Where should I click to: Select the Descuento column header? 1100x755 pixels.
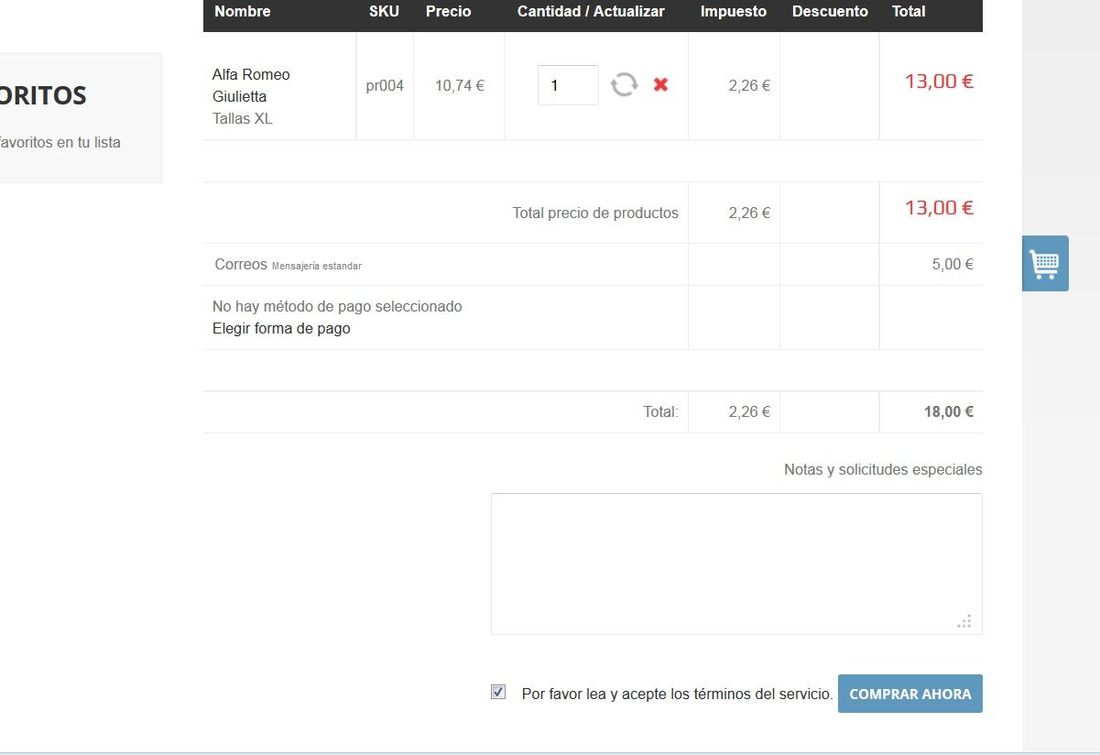830,11
